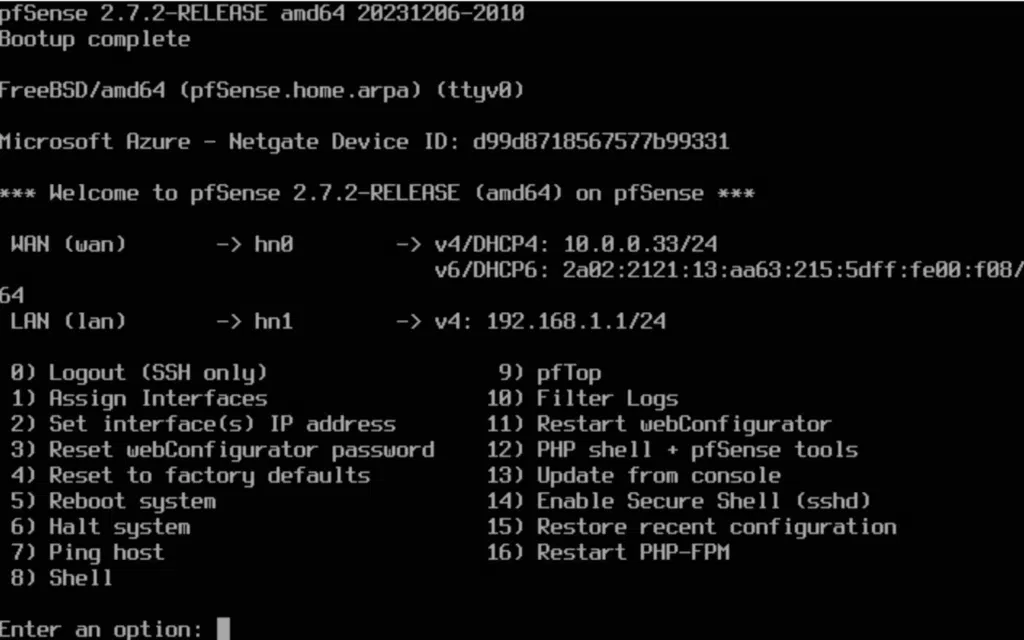Click 4) Reset to factory defaults
Image resolution: width=1024 pixels, height=640 pixels.
pos(190,475)
